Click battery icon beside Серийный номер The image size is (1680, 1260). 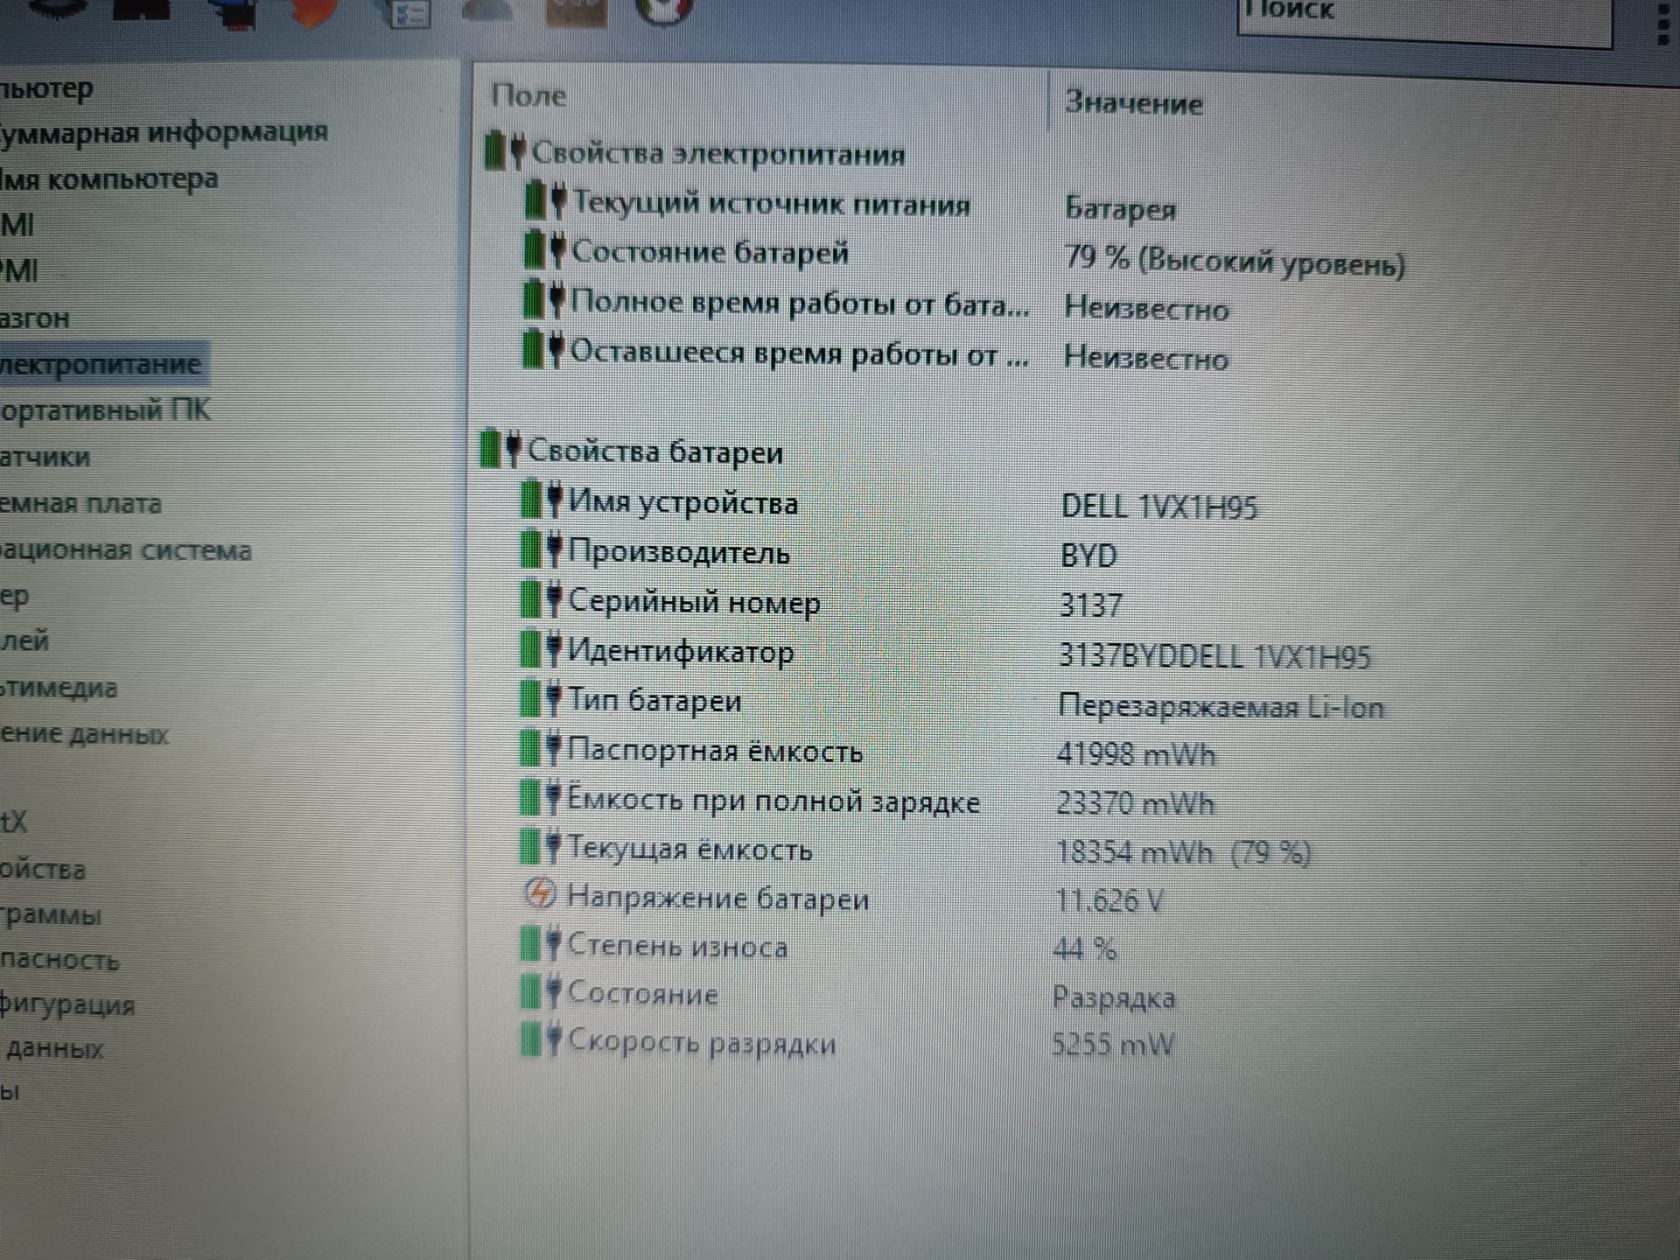pyautogui.click(x=542, y=599)
